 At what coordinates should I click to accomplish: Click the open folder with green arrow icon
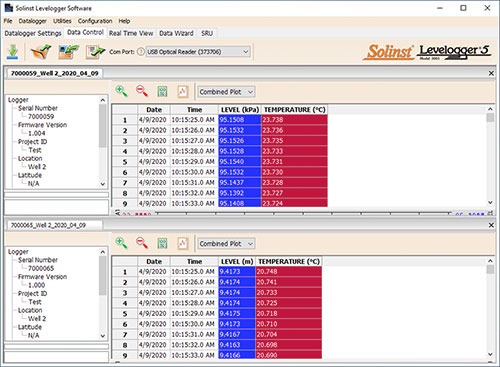[41, 52]
